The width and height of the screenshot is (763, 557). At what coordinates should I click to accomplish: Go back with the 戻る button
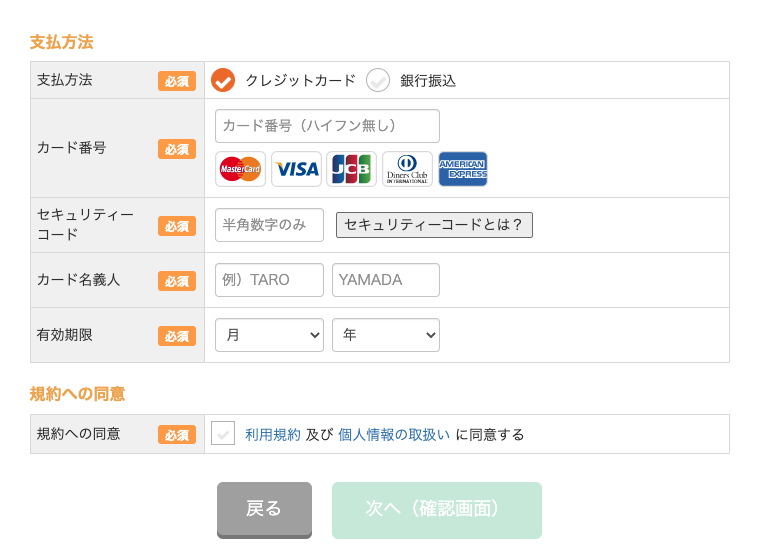(x=264, y=509)
